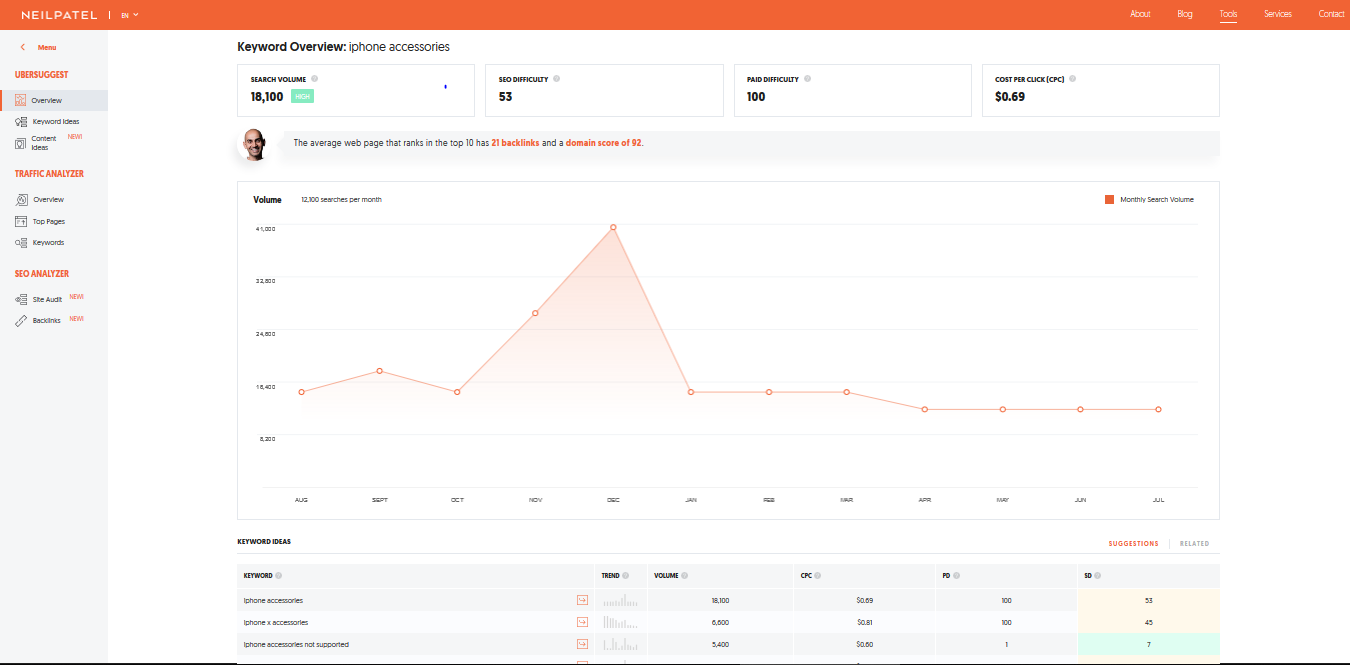Screen dimensions: 1350x665
Task: Click the Top Pages icon
Action: (x=21, y=221)
